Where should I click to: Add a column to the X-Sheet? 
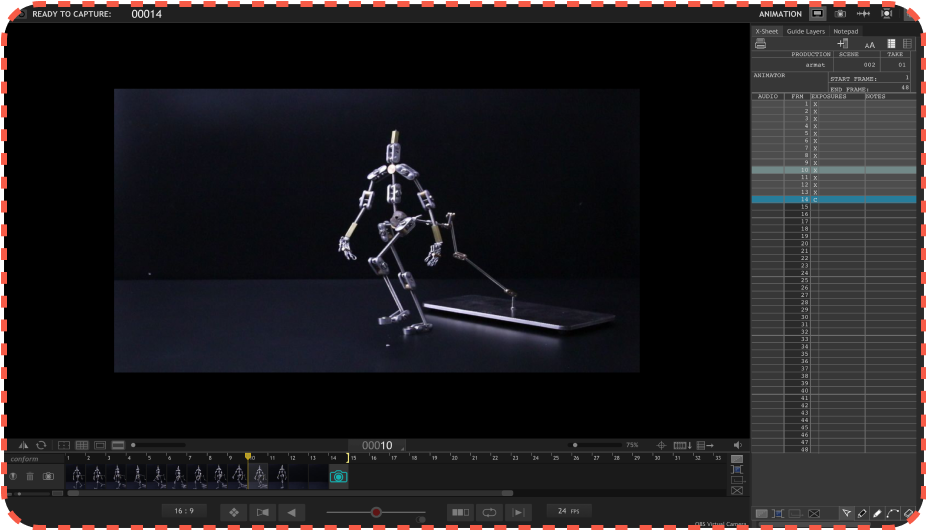(x=843, y=44)
